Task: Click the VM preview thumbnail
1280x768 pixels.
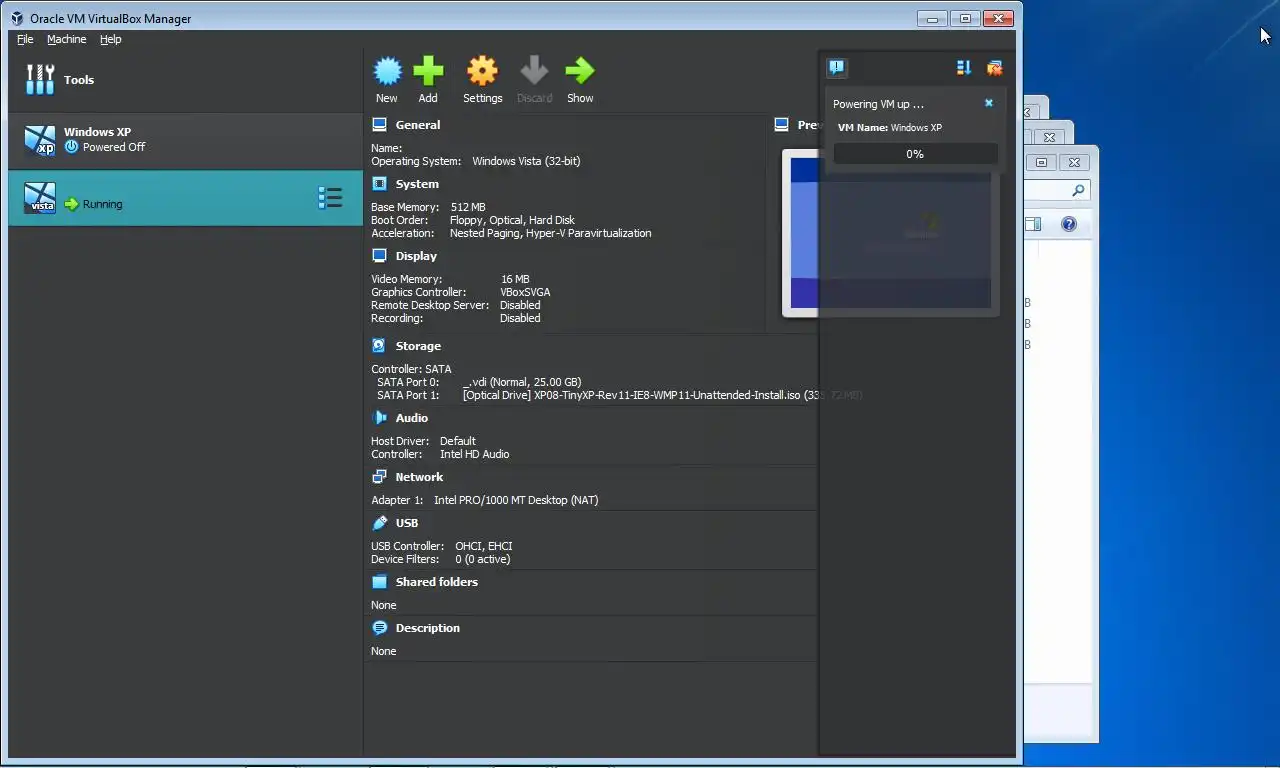Action: [890, 232]
